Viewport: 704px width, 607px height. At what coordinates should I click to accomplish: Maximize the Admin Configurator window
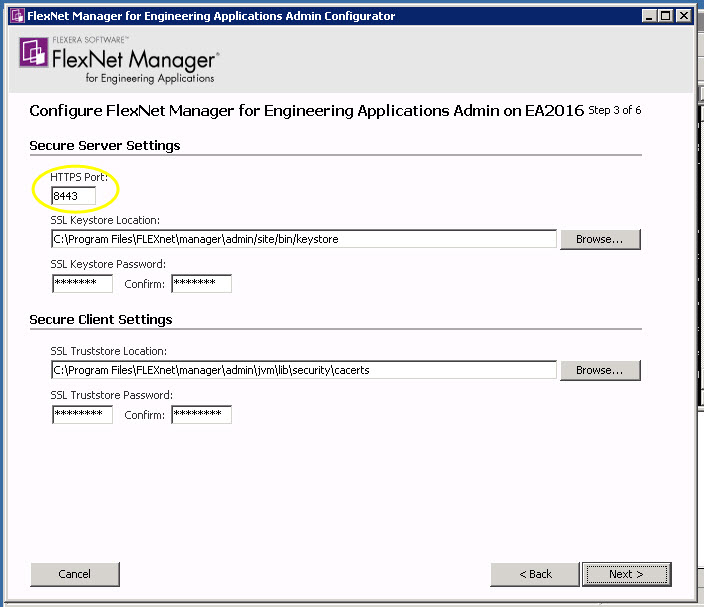(665, 16)
